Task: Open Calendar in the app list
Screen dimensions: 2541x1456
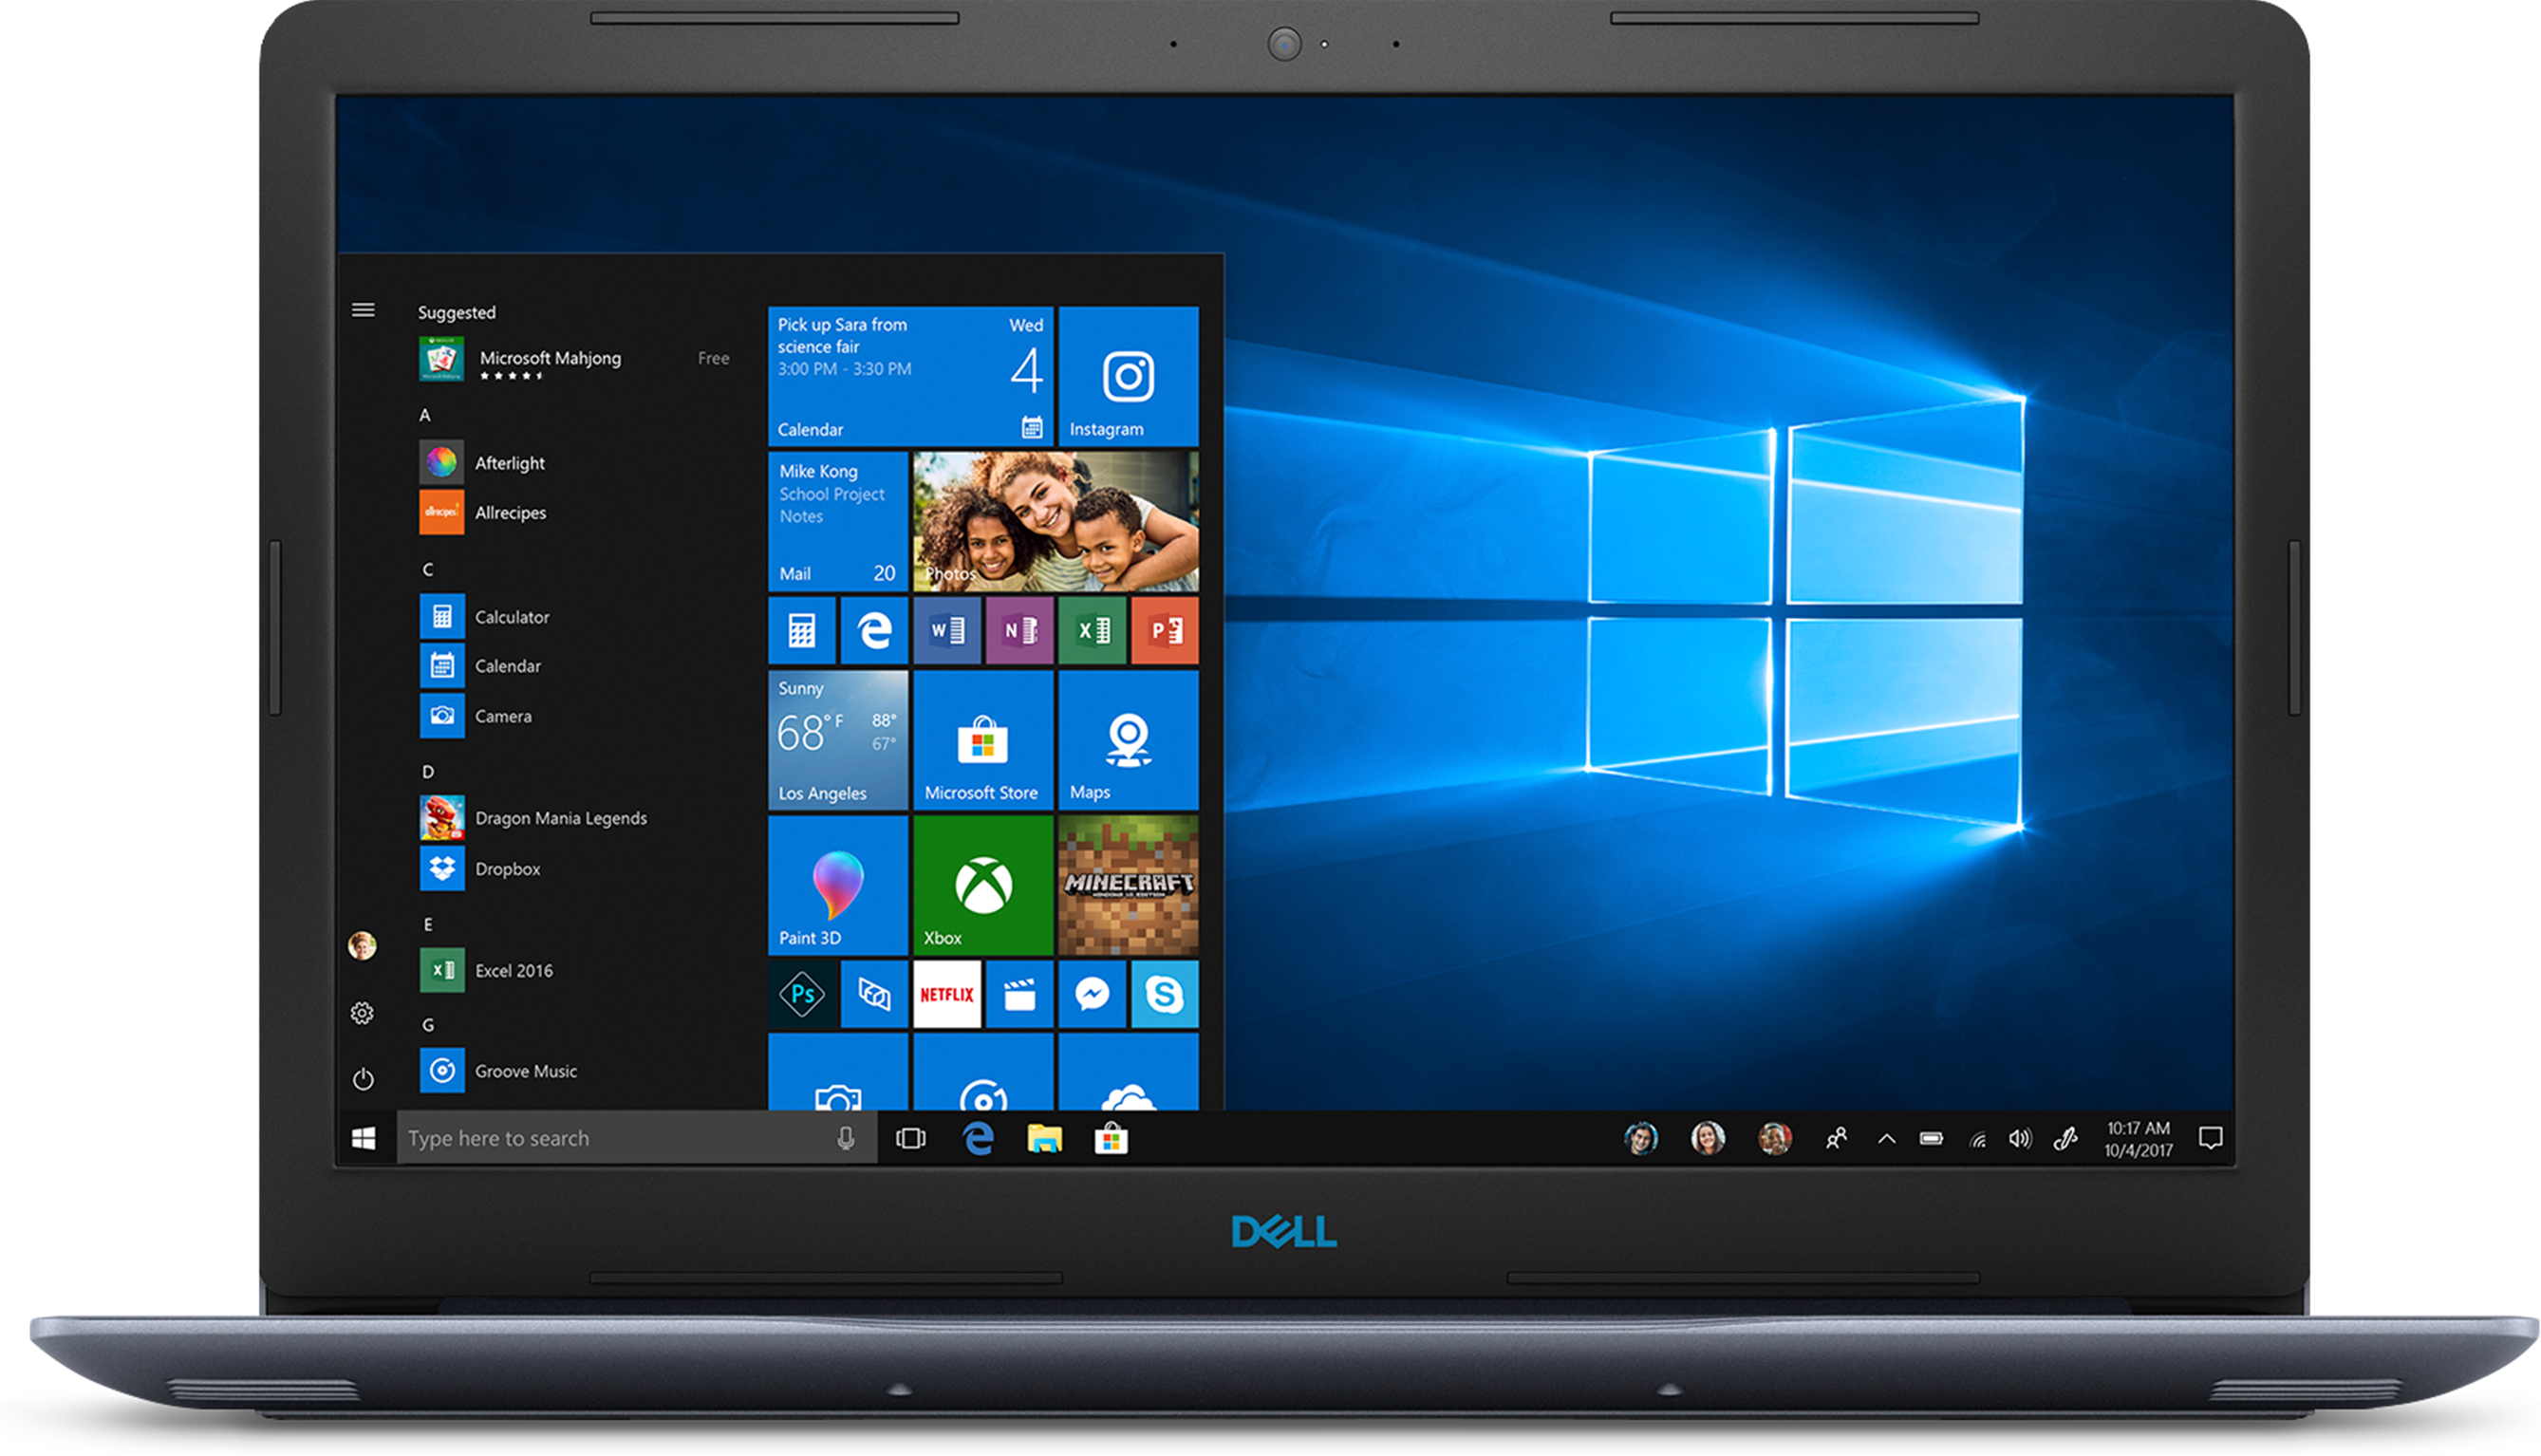Action: point(480,666)
